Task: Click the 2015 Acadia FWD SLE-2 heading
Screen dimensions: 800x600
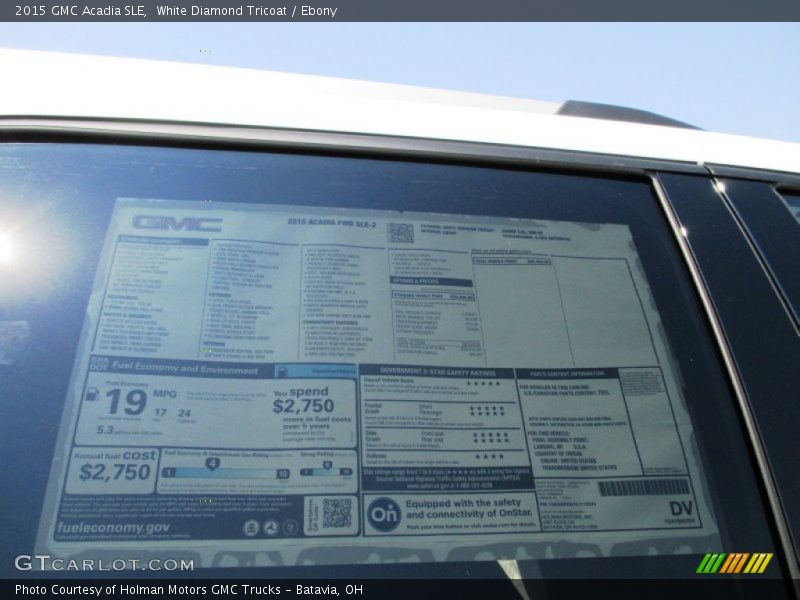Action: [x=330, y=222]
